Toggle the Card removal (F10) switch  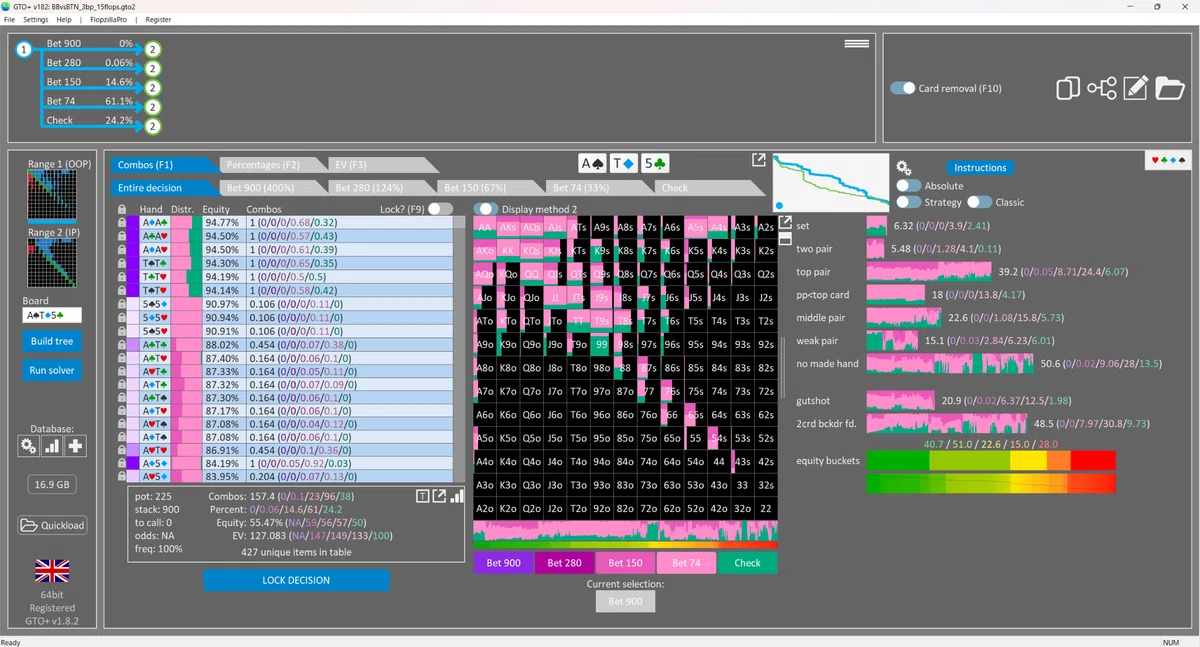coord(903,88)
